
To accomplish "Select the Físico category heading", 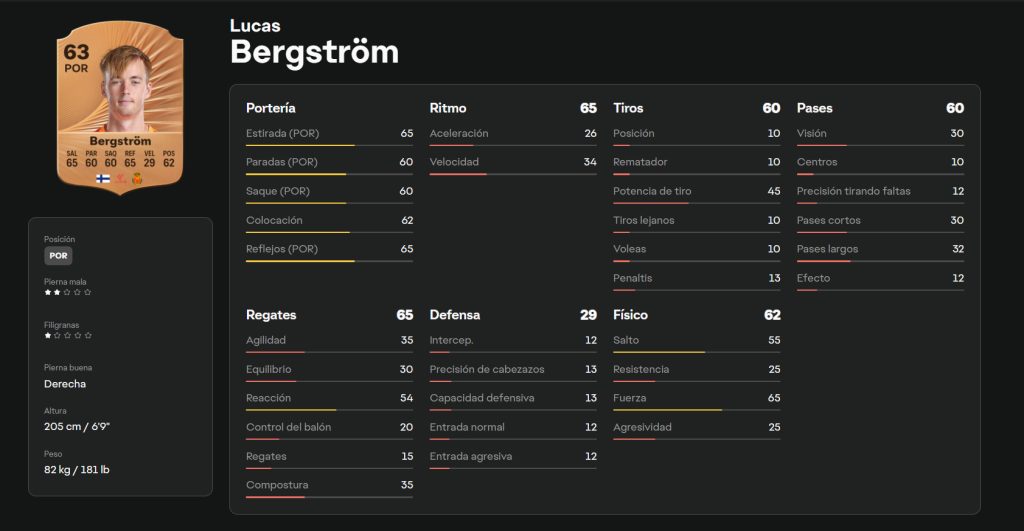I will point(630,315).
